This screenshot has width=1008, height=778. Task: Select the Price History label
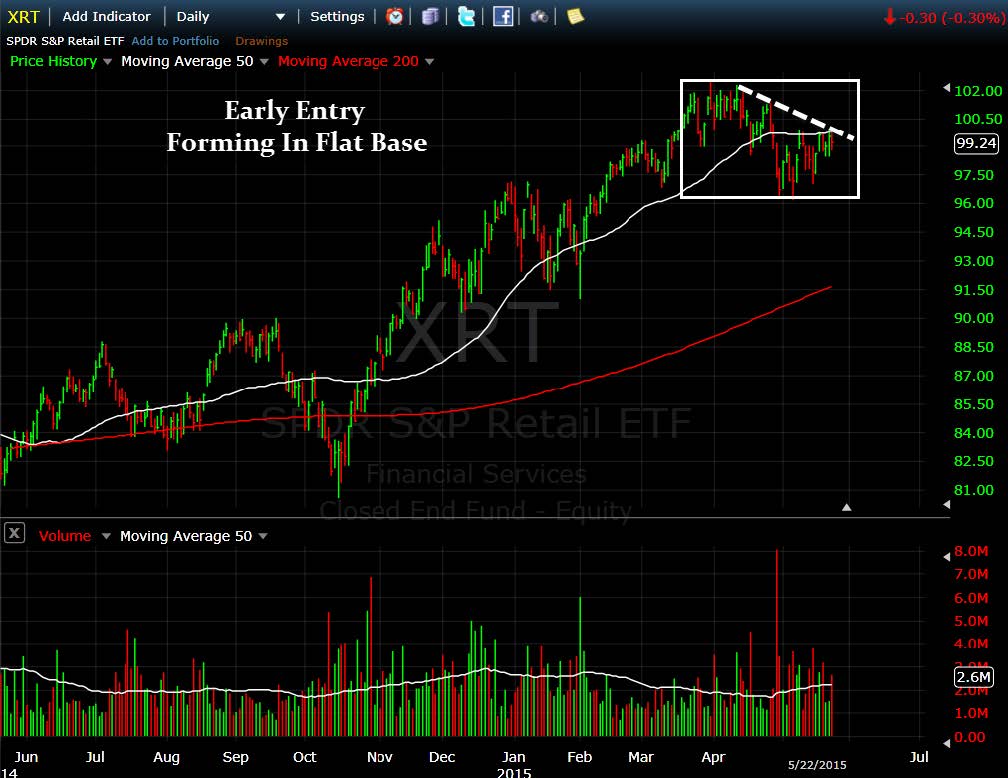coord(53,61)
